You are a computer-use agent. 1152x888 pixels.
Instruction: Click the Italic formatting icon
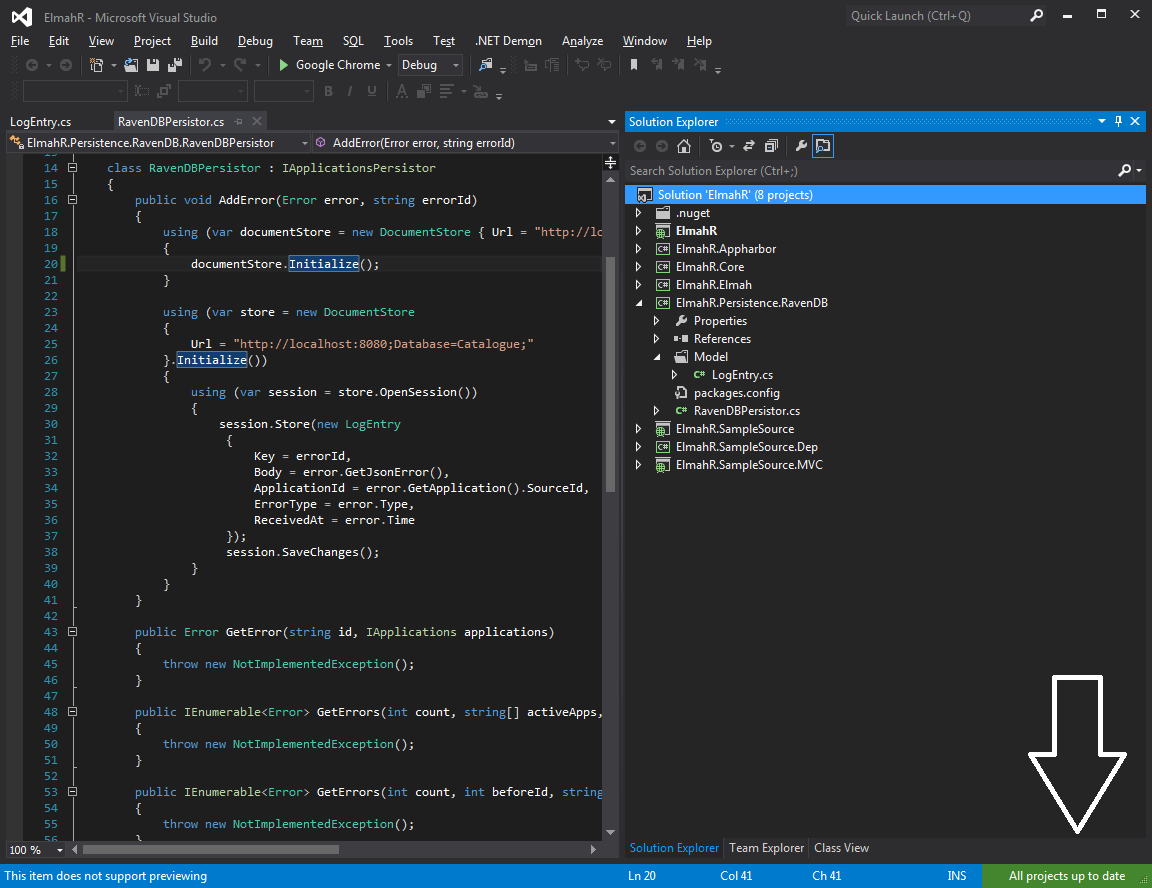[x=350, y=91]
